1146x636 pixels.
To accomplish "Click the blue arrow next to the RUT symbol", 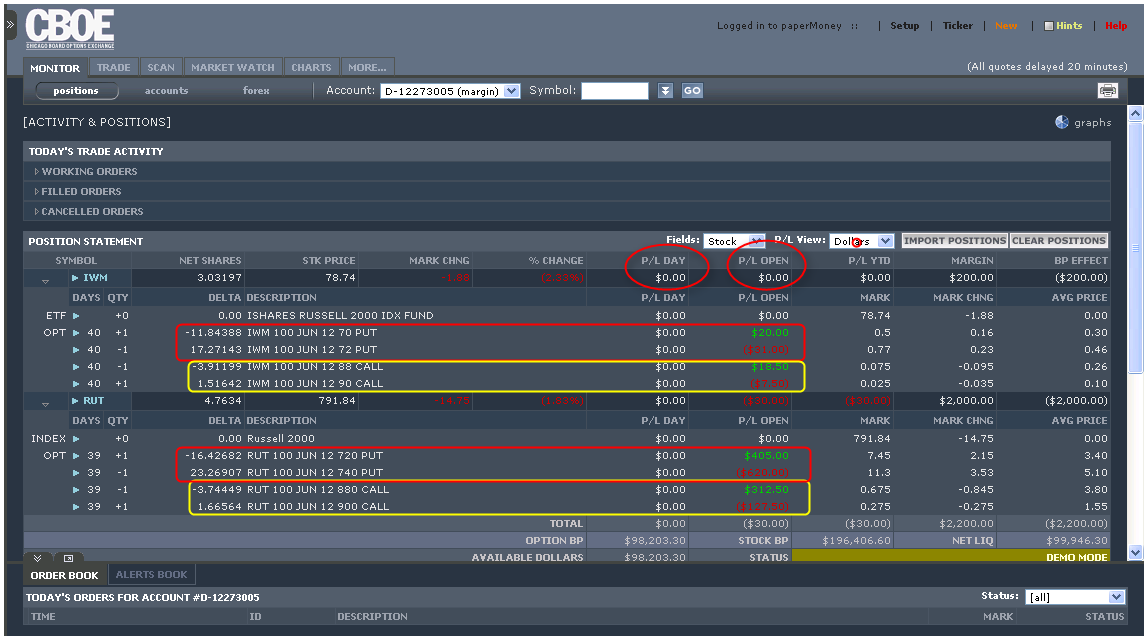I will click(76, 401).
